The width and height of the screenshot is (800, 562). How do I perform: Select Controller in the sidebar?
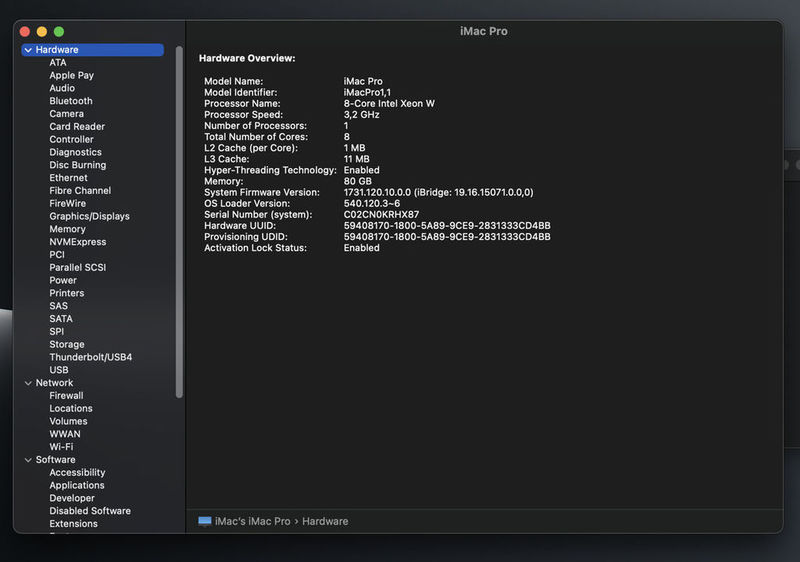click(x=71, y=139)
